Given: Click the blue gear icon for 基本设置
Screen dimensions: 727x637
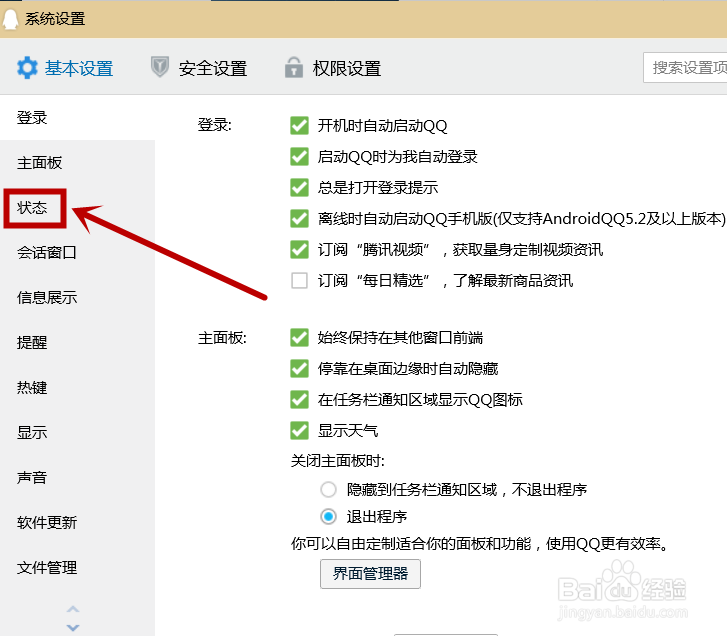Looking at the screenshot, I should pyautogui.click(x=27, y=68).
